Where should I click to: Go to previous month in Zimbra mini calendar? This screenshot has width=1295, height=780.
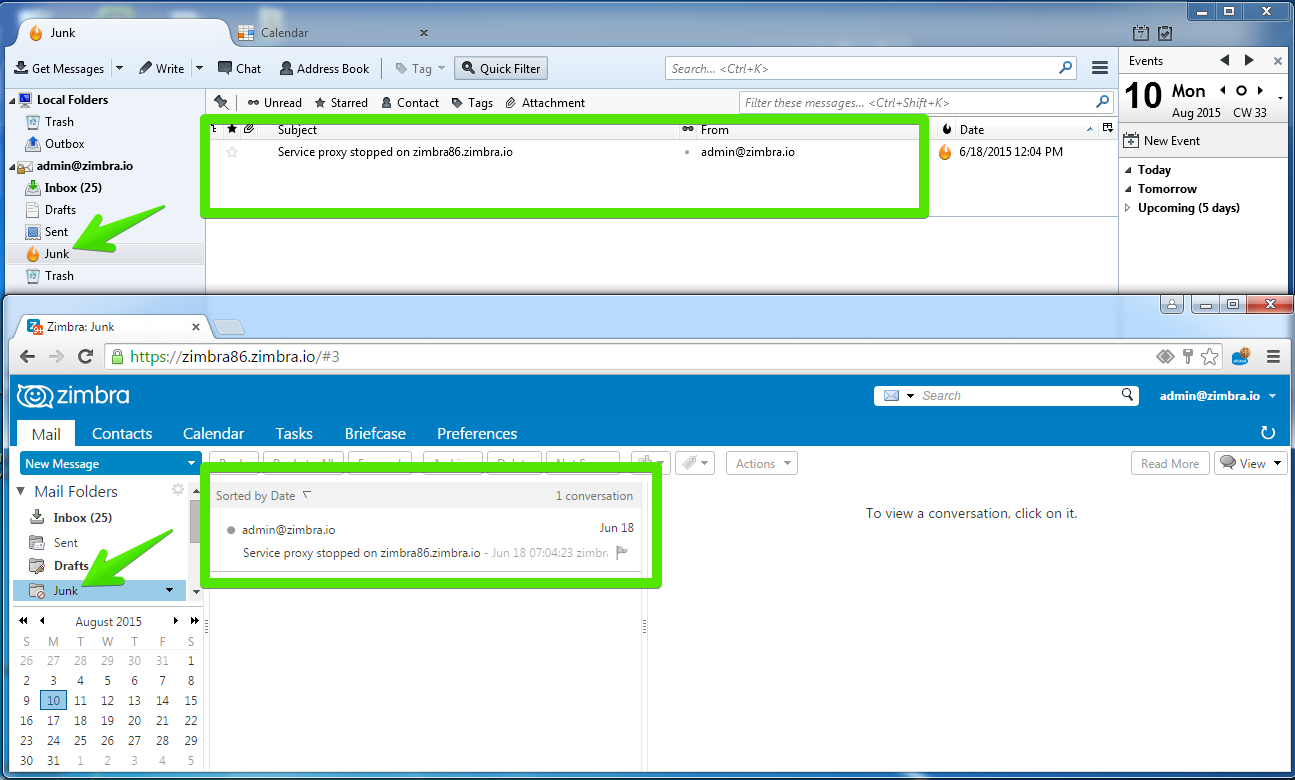pos(42,621)
